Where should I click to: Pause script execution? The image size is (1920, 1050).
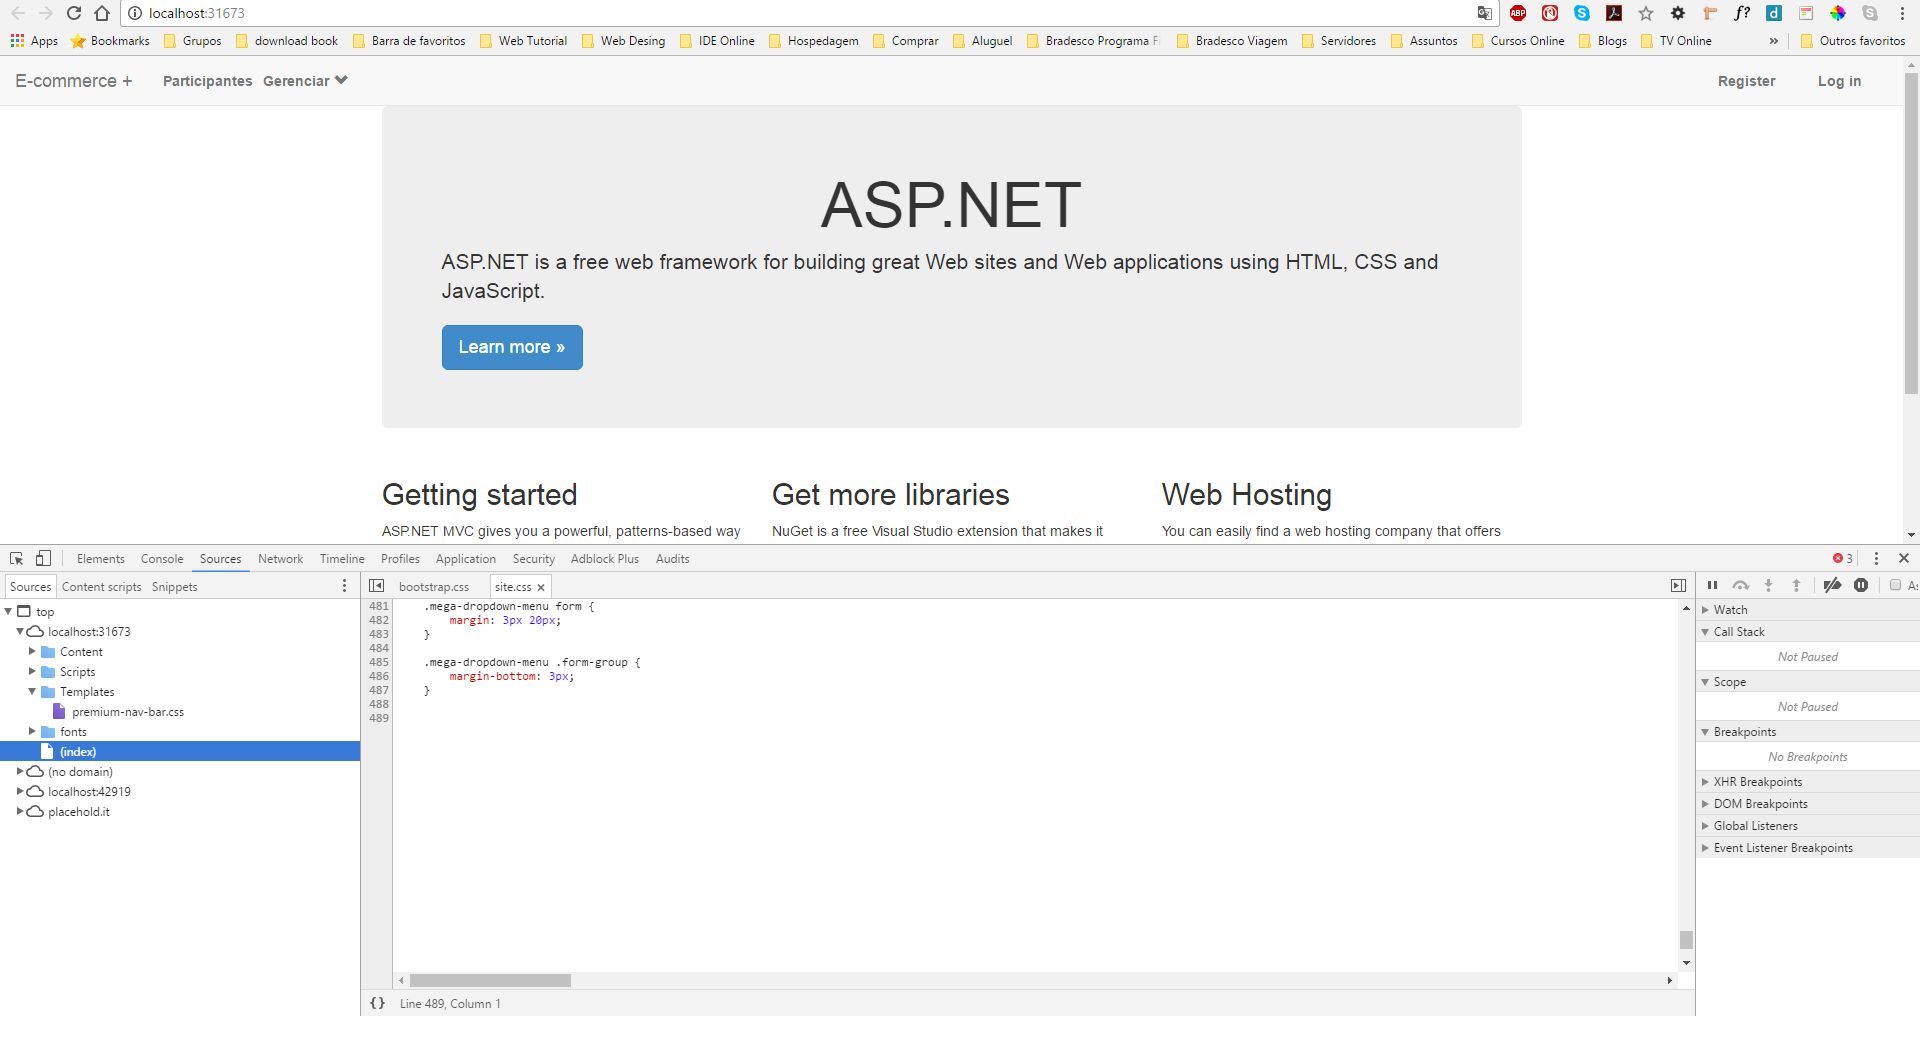click(x=1712, y=586)
